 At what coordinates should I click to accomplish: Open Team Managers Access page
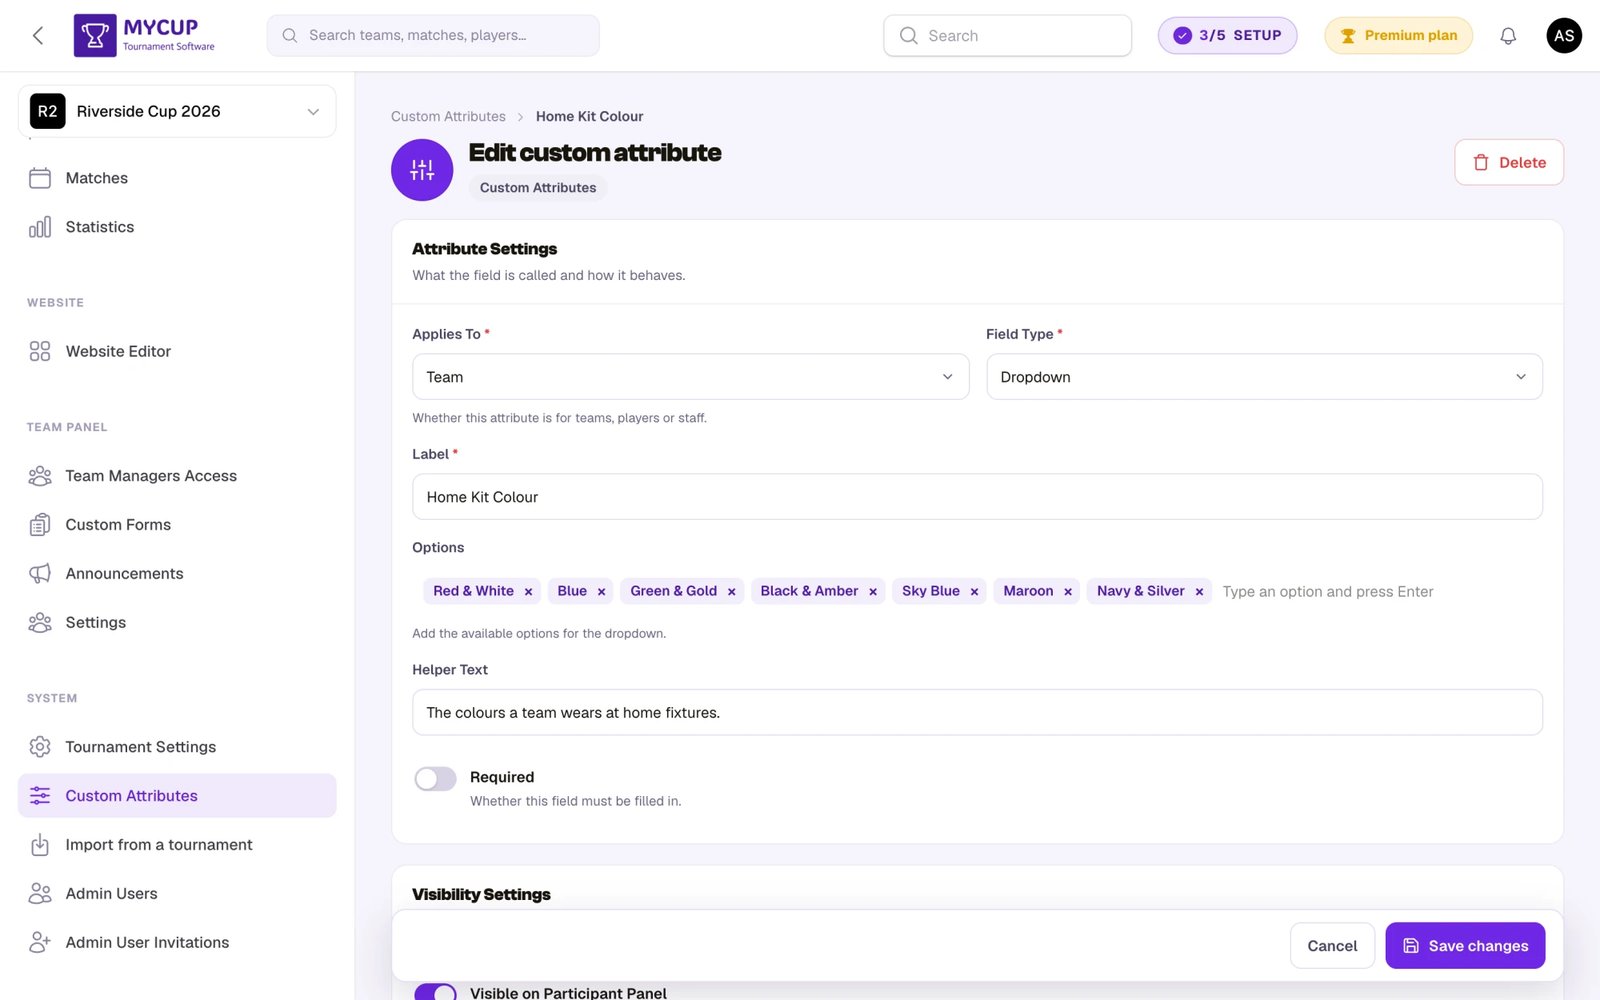click(177, 476)
